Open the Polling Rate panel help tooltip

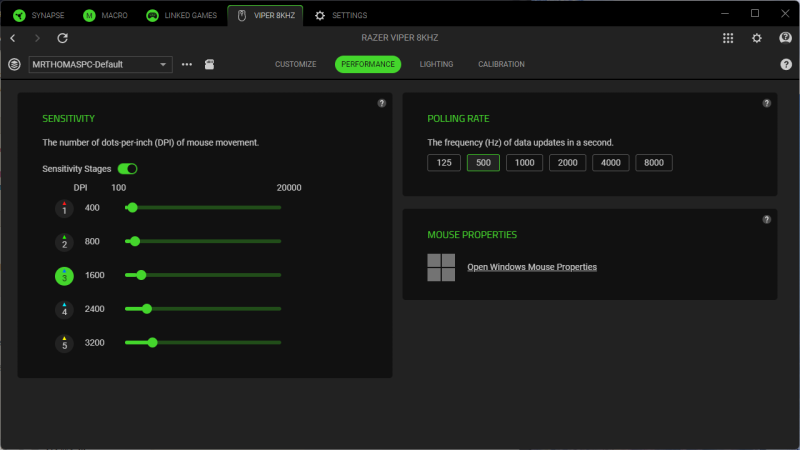(766, 103)
